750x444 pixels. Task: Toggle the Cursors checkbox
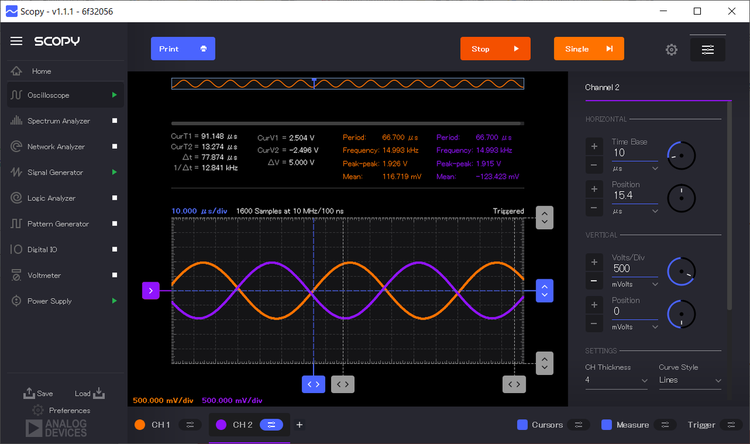[x=522, y=425]
